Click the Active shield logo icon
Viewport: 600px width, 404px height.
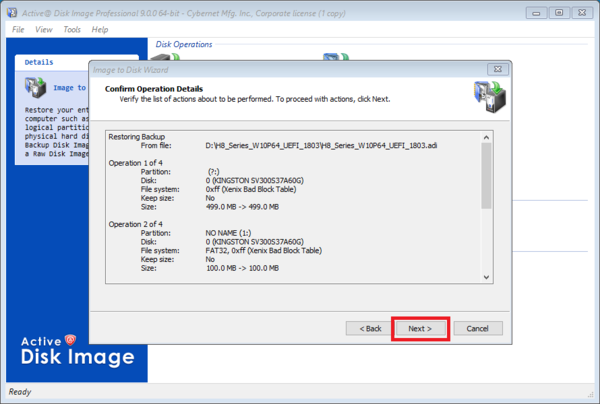pyautogui.click(x=70, y=339)
